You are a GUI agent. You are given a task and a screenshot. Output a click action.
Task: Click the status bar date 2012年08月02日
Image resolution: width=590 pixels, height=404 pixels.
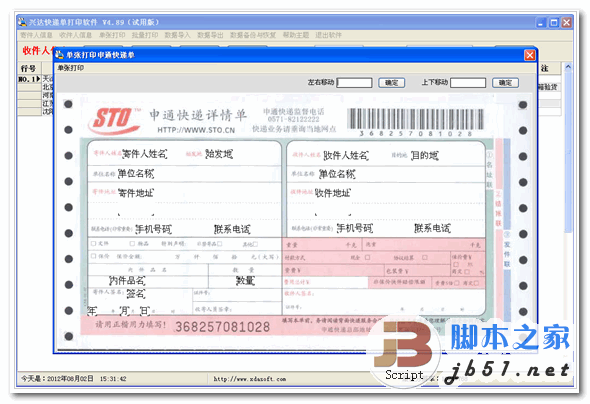tap(70, 378)
